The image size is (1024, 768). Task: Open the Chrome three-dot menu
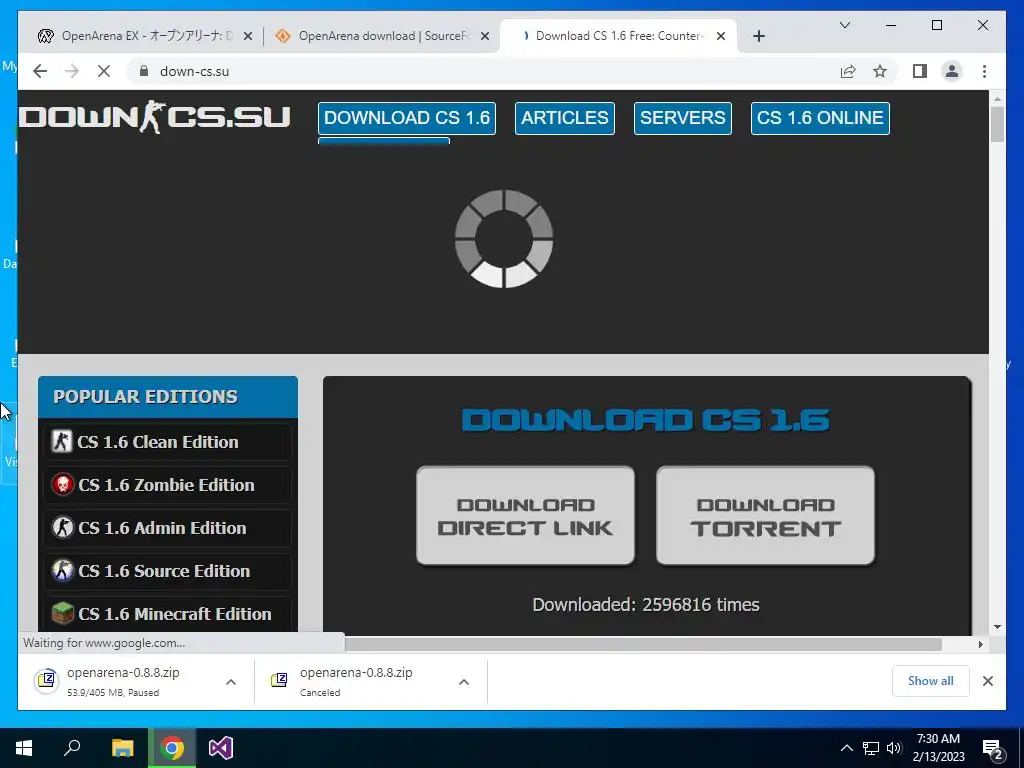pyautogui.click(x=984, y=71)
